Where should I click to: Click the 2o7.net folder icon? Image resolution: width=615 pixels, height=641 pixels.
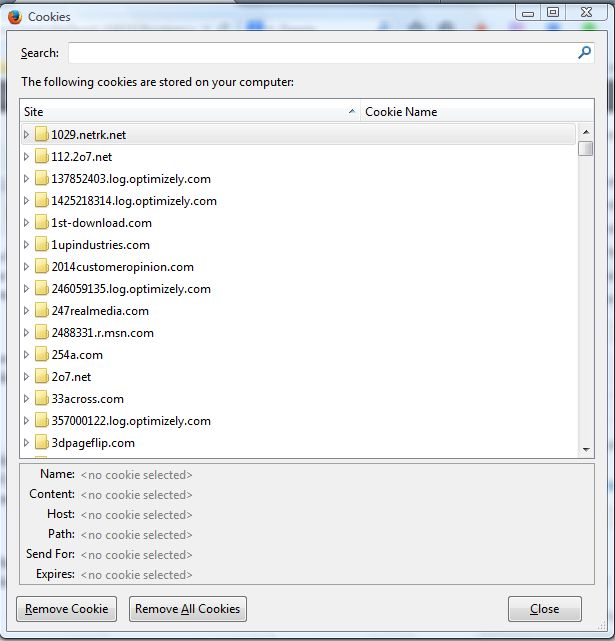[x=41, y=377]
